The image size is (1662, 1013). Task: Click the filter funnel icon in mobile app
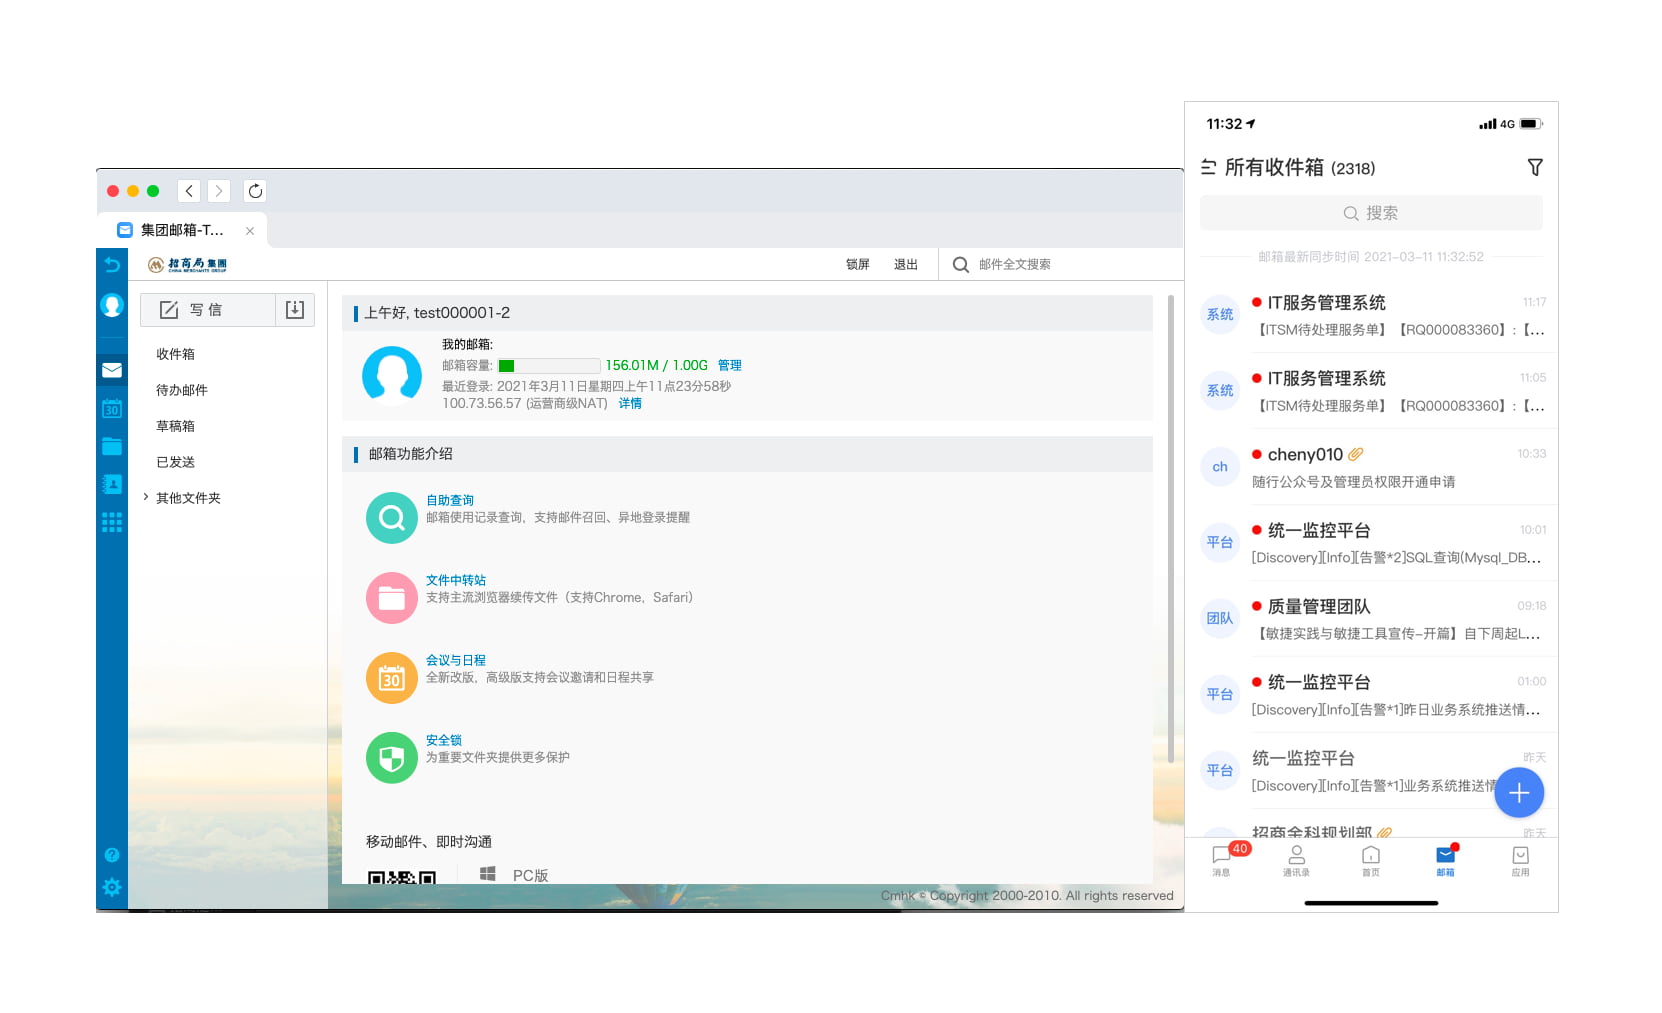coord(1535,167)
